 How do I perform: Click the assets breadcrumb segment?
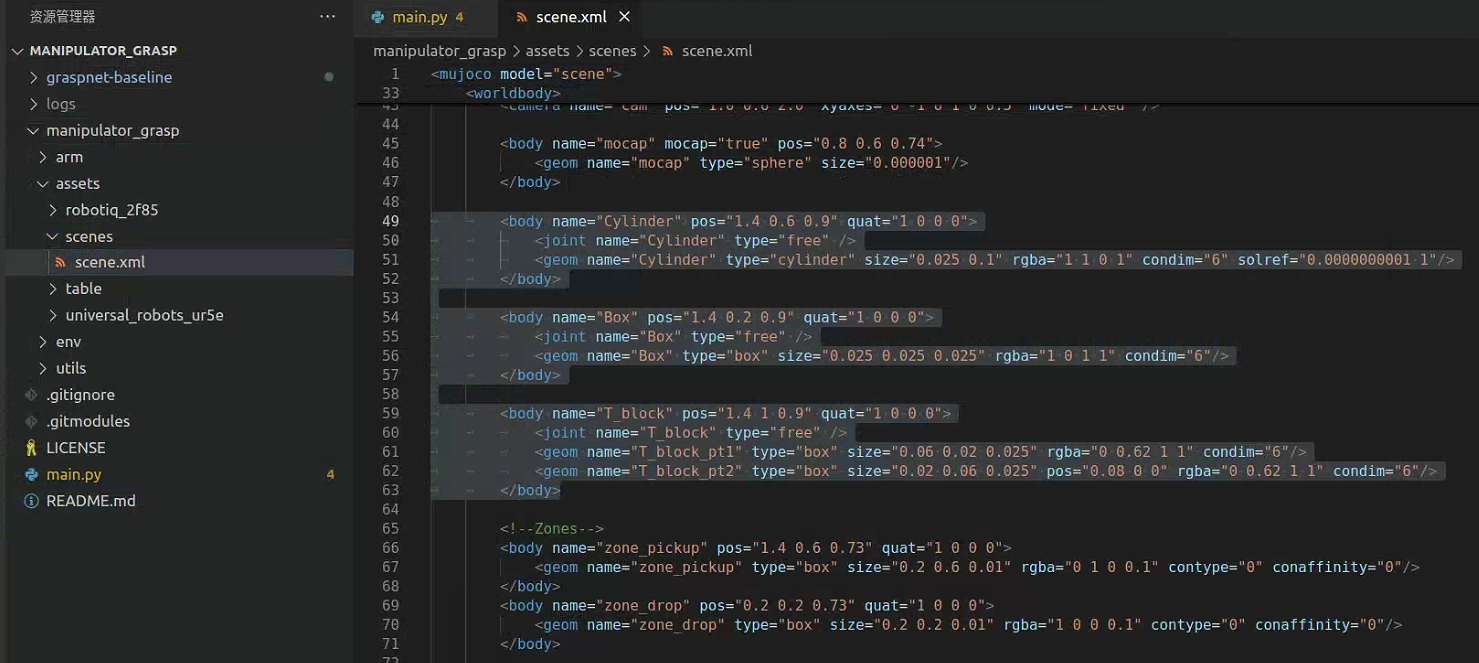click(547, 51)
